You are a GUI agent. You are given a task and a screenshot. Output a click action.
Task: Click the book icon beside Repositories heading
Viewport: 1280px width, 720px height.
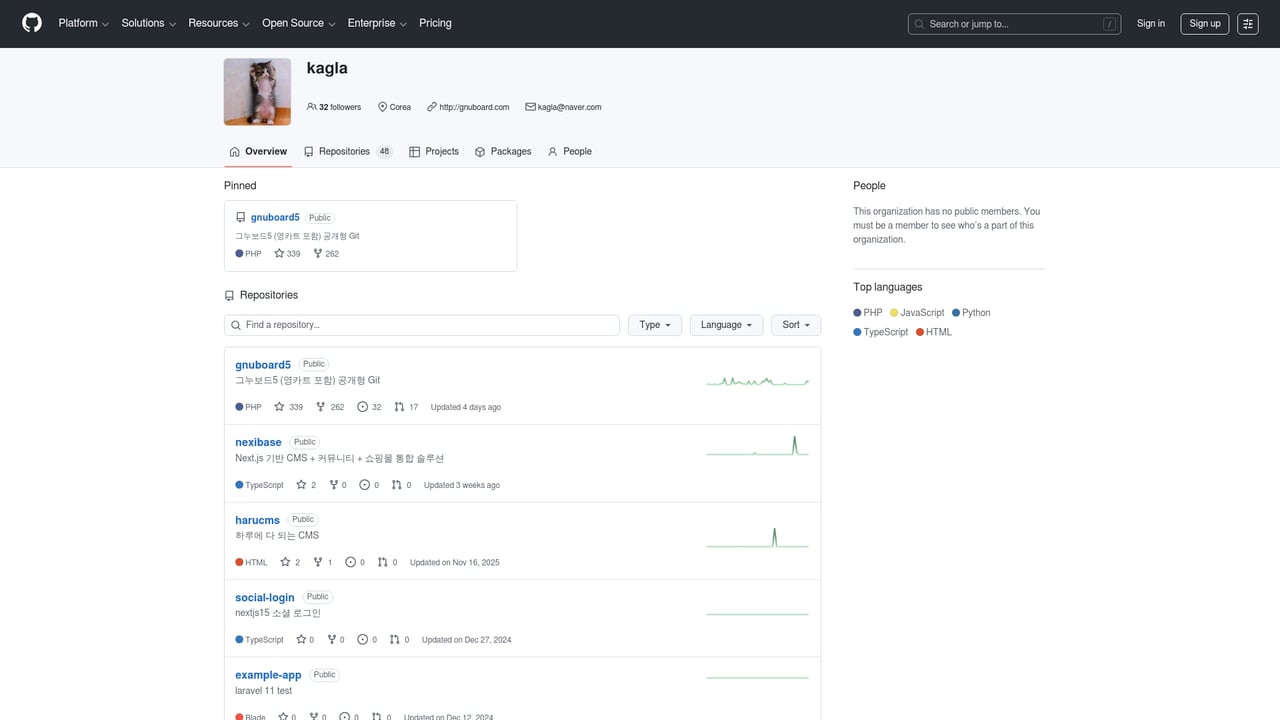point(228,295)
